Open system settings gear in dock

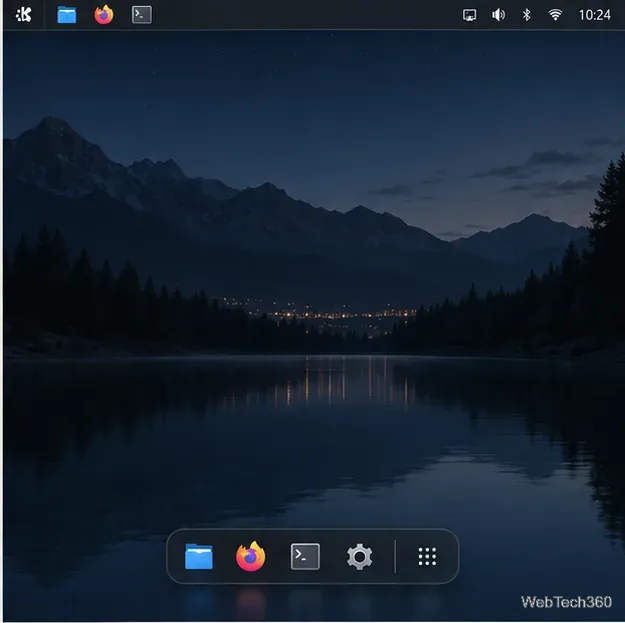(x=359, y=556)
